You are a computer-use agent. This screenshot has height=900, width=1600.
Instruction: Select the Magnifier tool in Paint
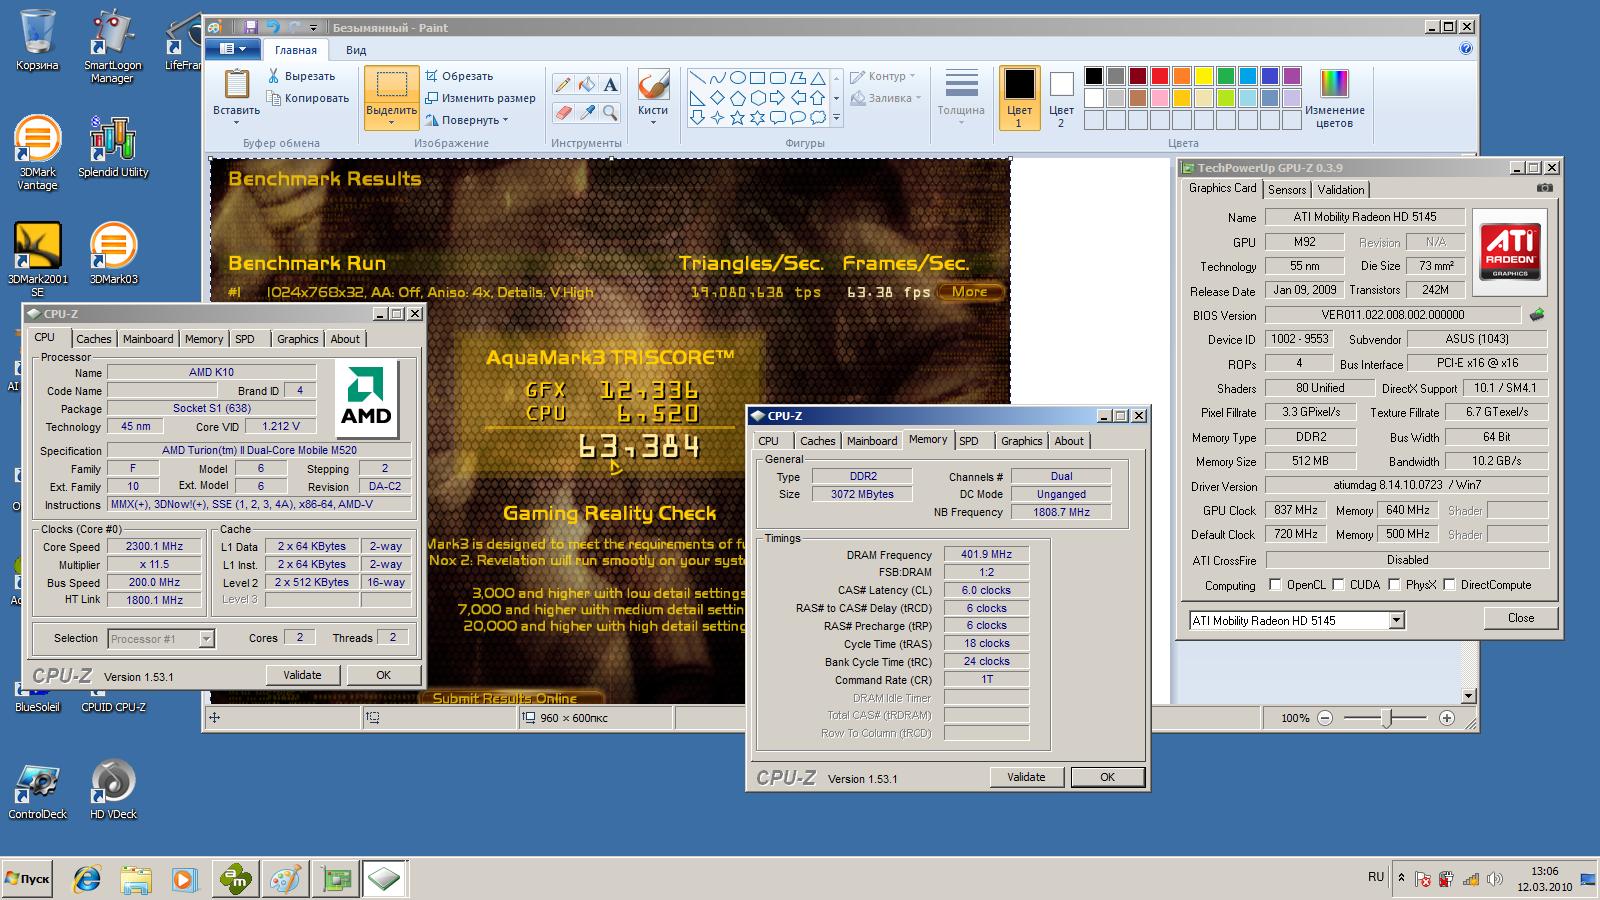[x=611, y=112]
